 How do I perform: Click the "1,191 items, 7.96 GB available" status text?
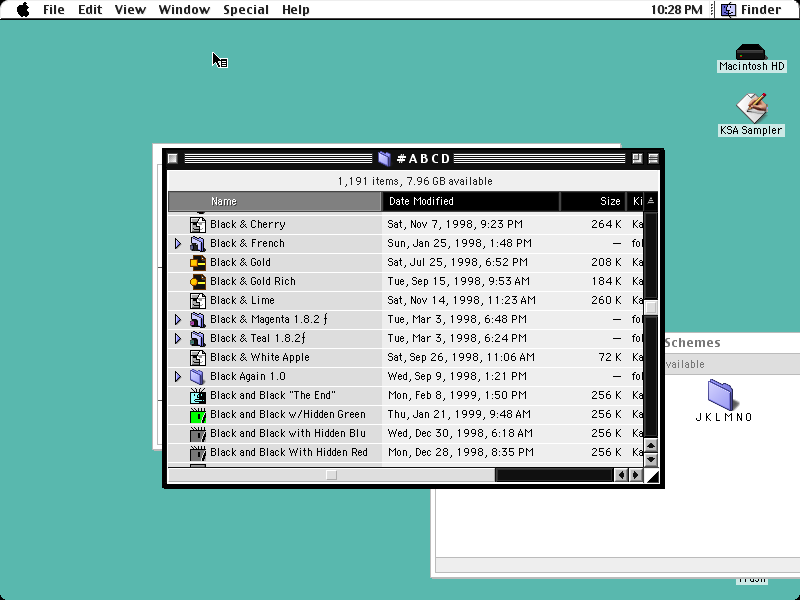click(x=415, y=182)
